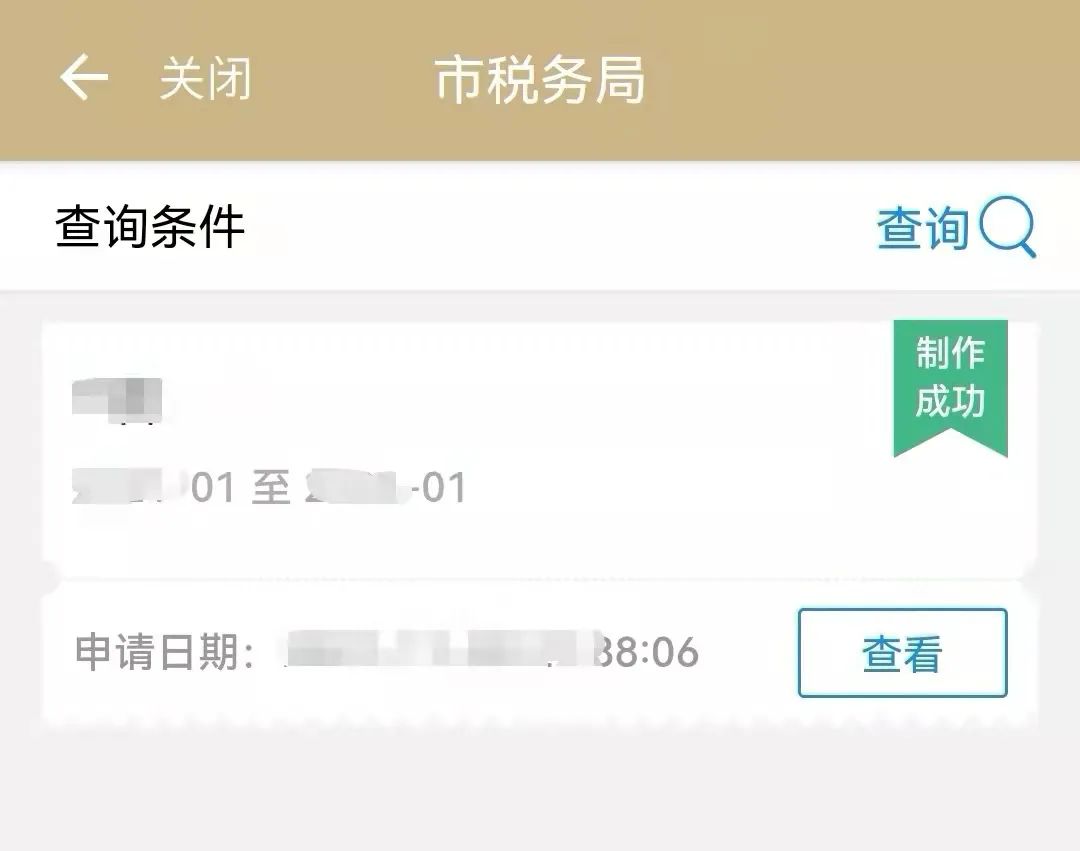The height and width of the screenshot is (851, 1080).
Task: Tap the green 制作成功 ribbon badge
Action: click(951, 387)
